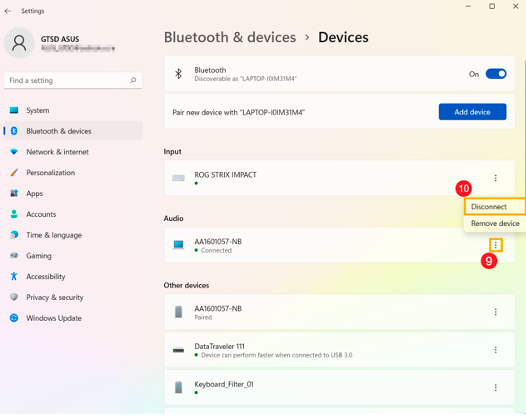
Task: Click the paired AA1601057-NB device icon
Action: click(x=178, y=312)
